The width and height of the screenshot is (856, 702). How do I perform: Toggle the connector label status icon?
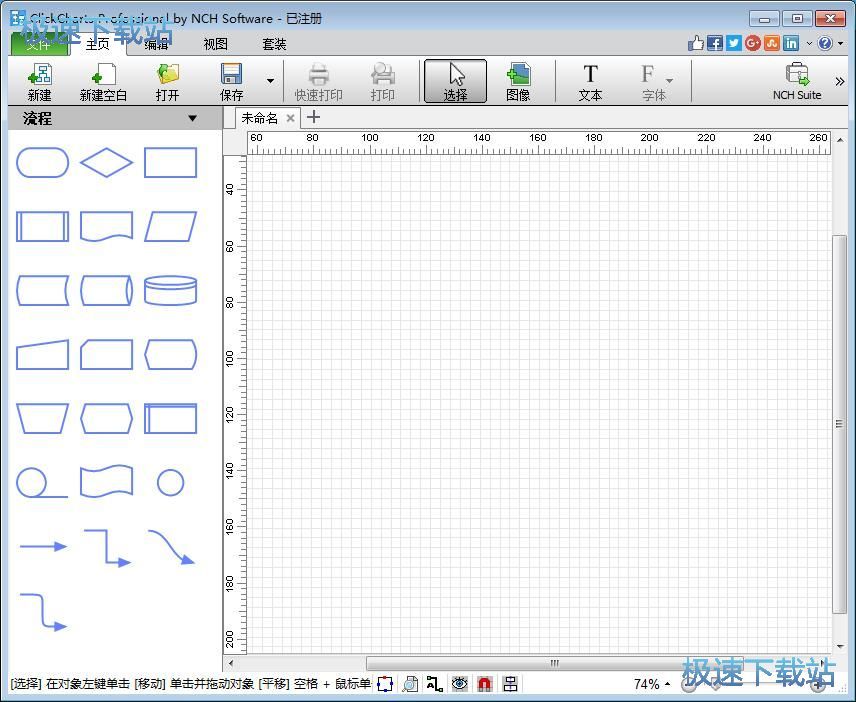435,683
